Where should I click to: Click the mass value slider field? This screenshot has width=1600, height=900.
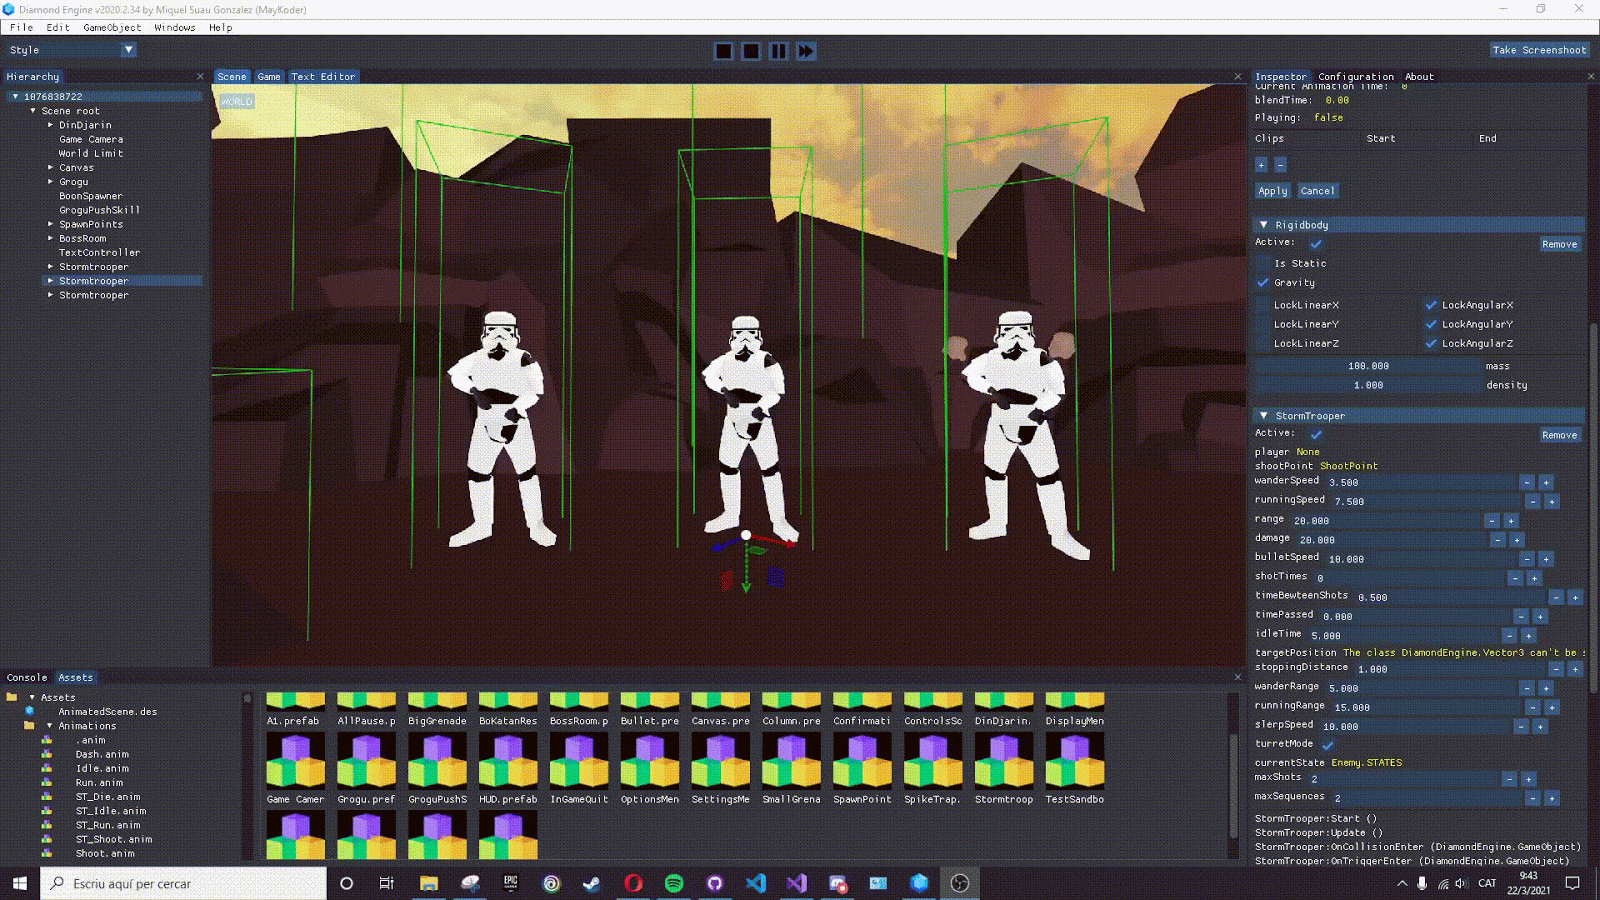(x=1368, y=366)
